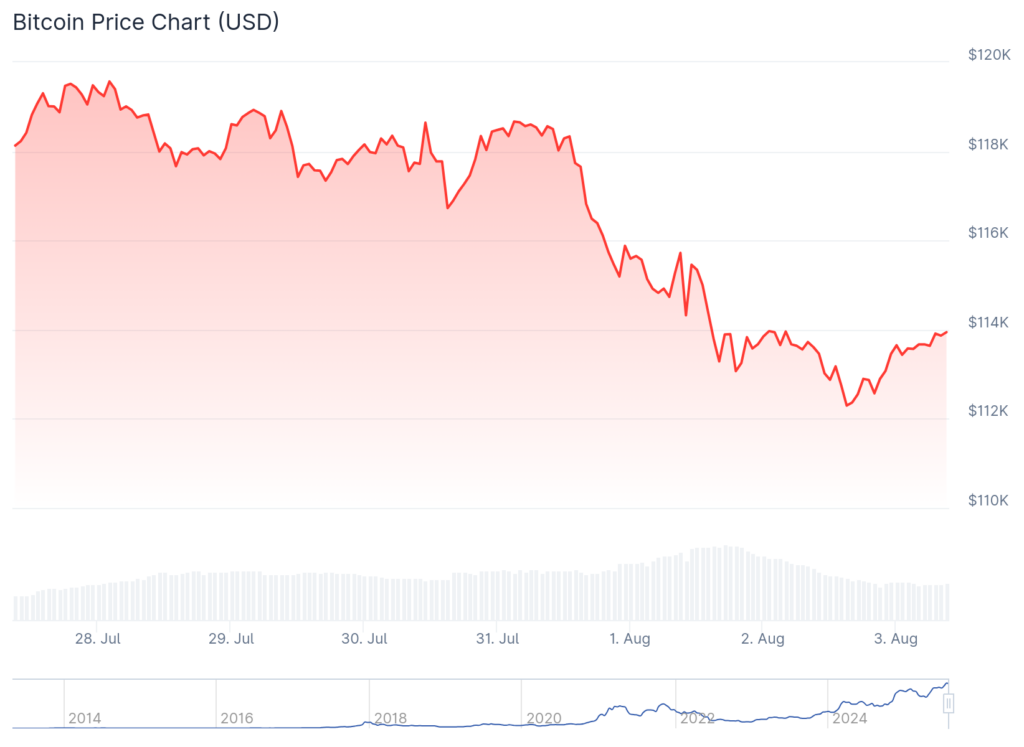
Task: Select the 31. Jul date label
Action: click(497, 638)
